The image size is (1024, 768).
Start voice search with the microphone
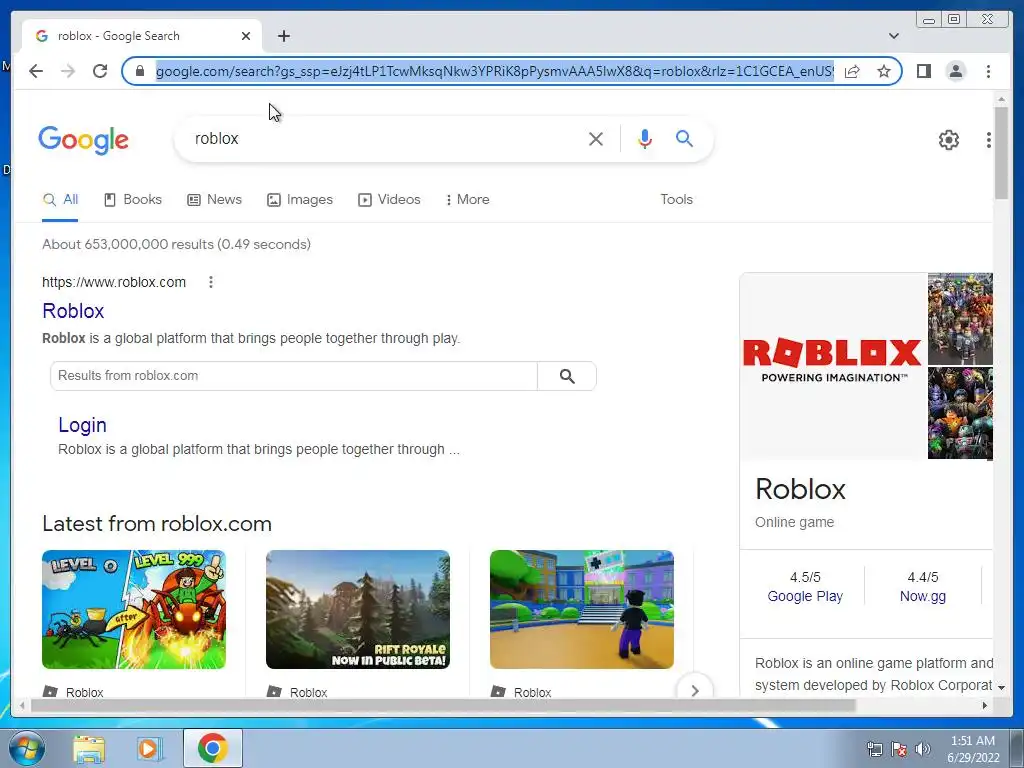(645, 138)
